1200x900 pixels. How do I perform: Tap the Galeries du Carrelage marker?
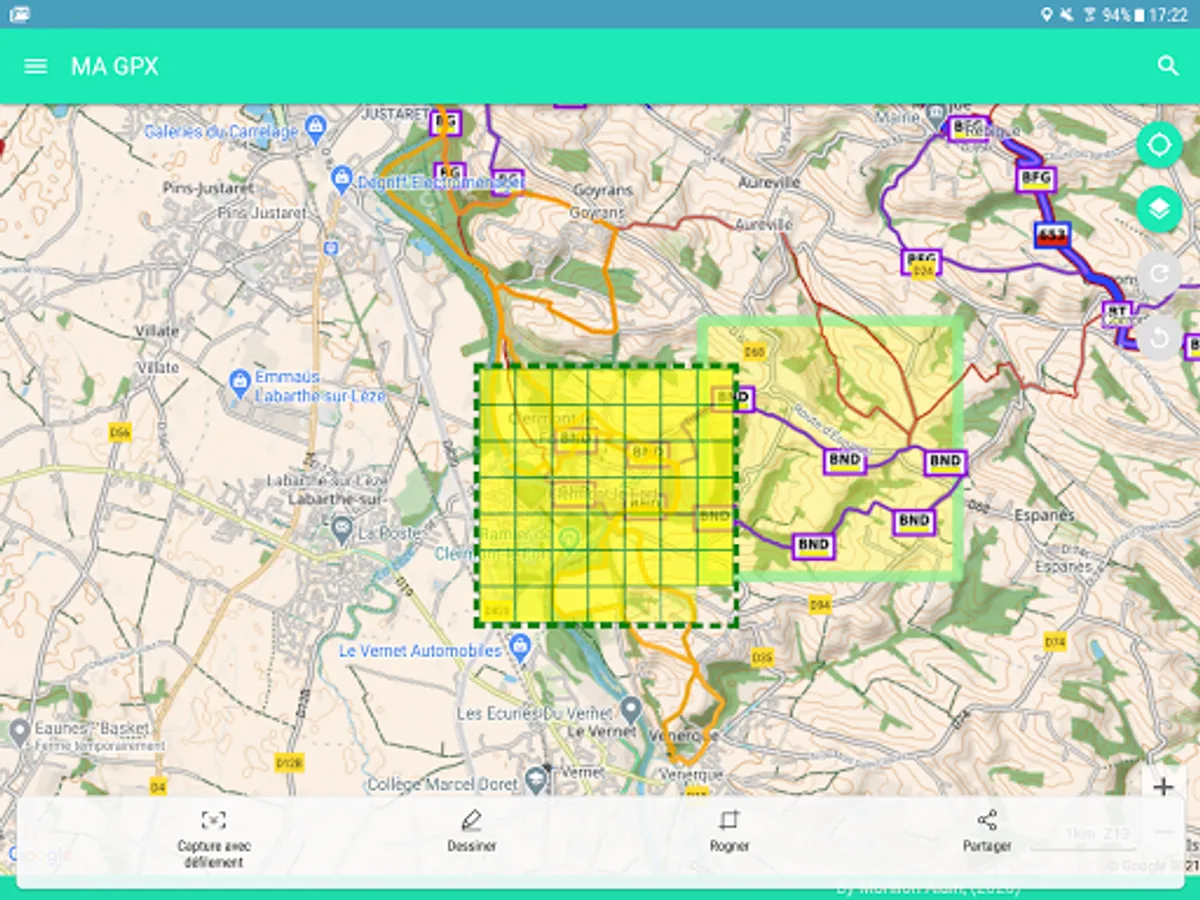pos(316,126)
